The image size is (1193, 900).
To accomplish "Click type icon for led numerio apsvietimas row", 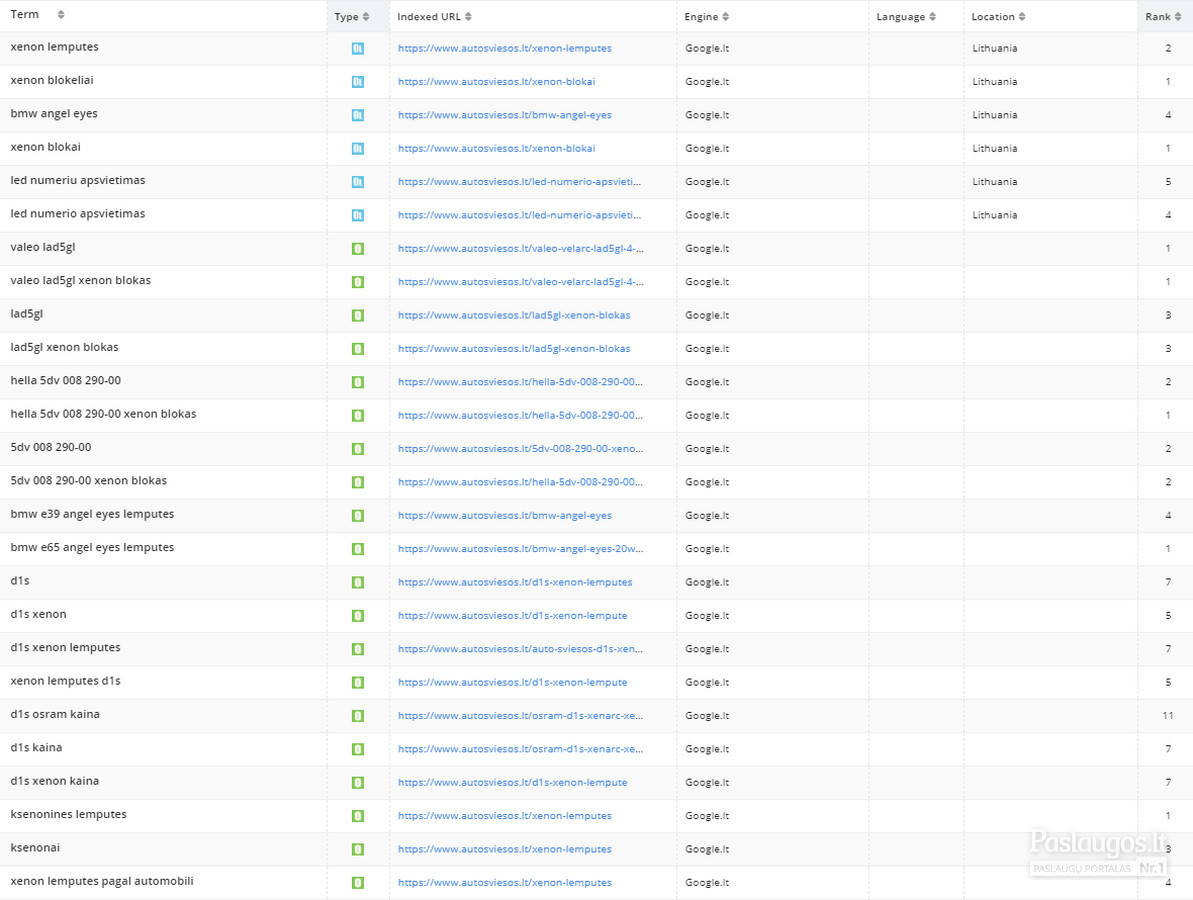I will pyautogui.click(x=358, y=215).
